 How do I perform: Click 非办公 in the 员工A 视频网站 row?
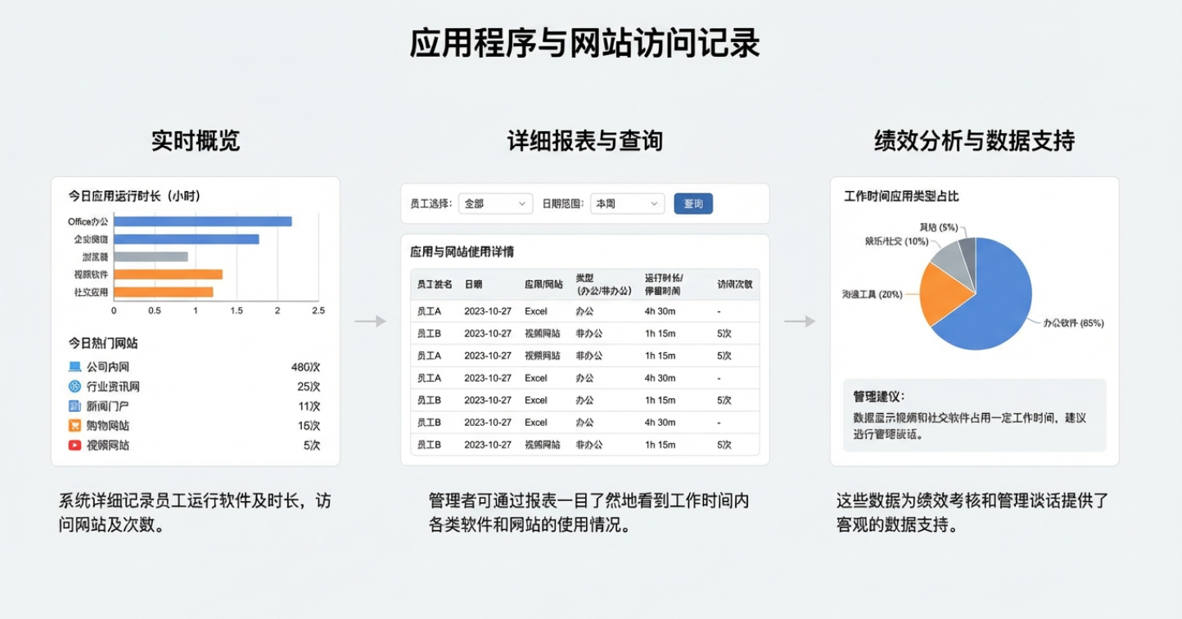pos(589,355)
